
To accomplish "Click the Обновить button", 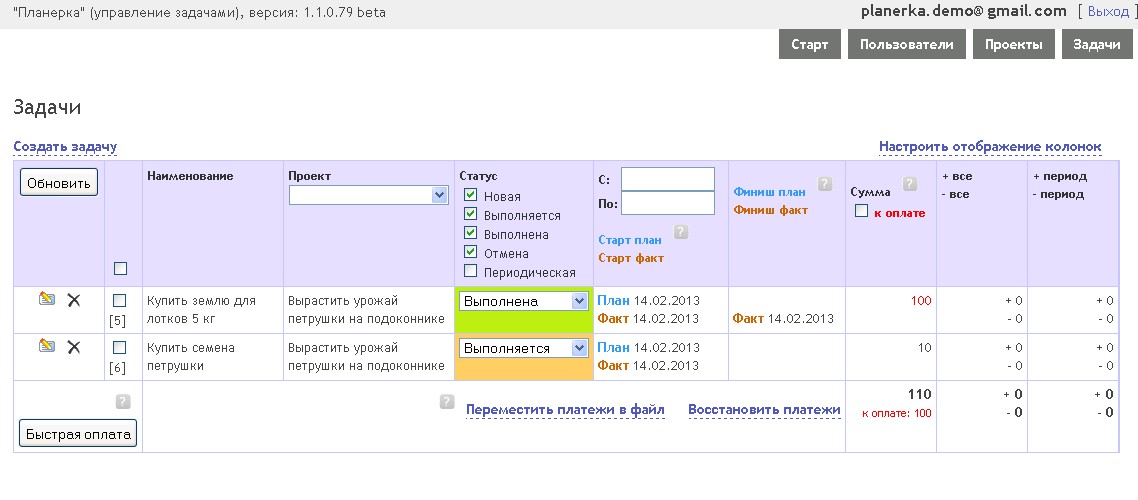I will tap(59, 183).
